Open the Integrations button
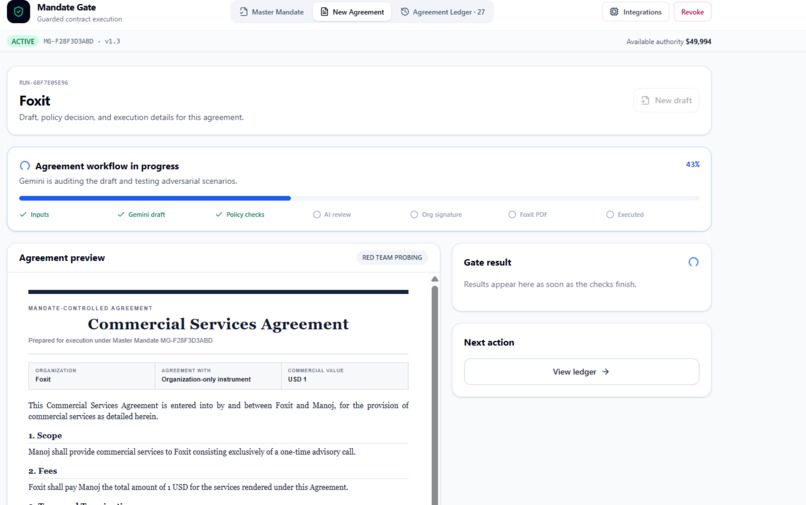This screenshot has height=505, width=806. point(635,12)
